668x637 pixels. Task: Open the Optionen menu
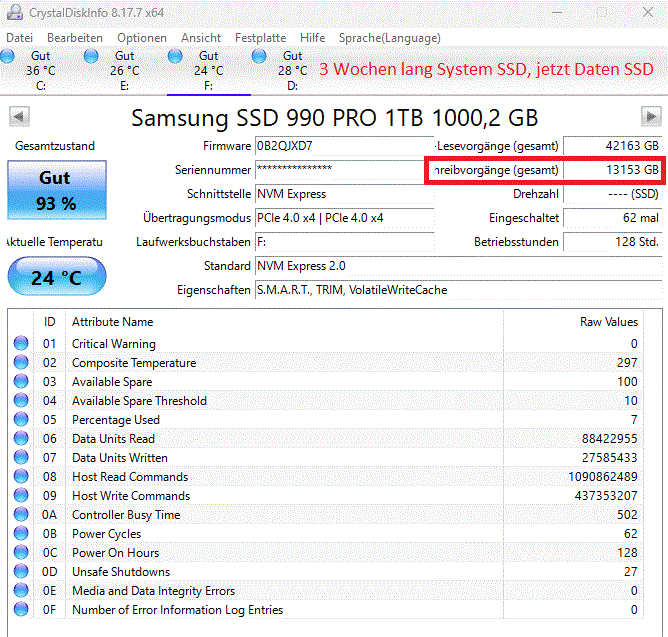[x=142, y=38]
